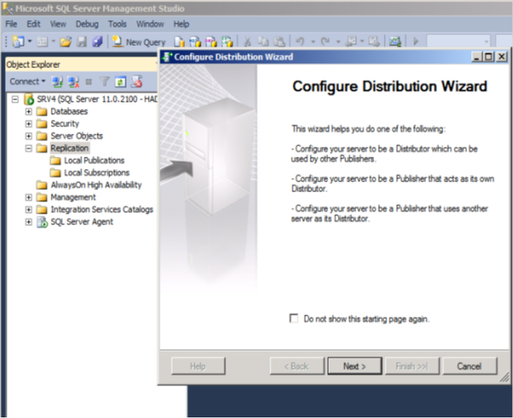Click the wizard Help button
Screen dimensions: 513x418
tap(198, 366)
